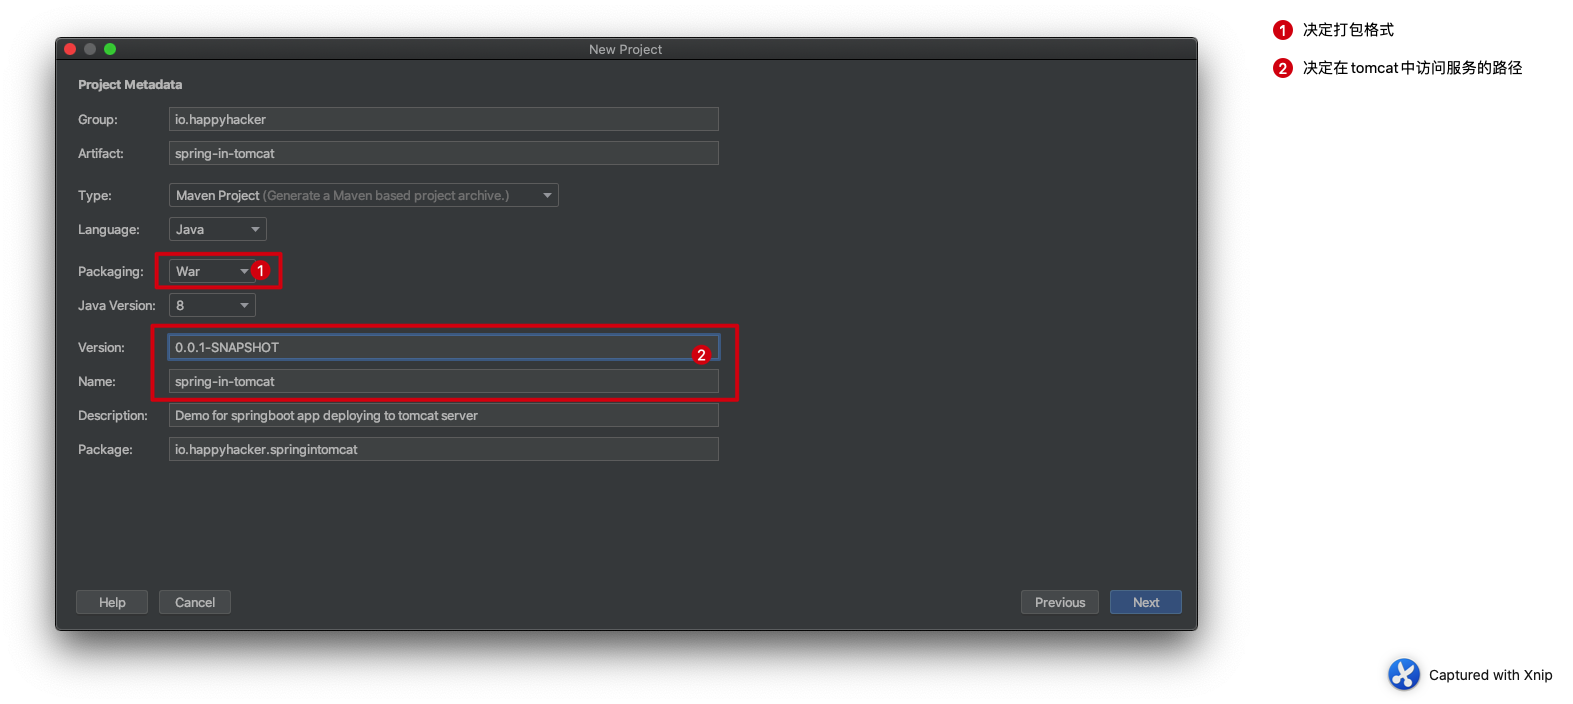Click the Artifact input field
1573x704 pixels.
[443, 153]
